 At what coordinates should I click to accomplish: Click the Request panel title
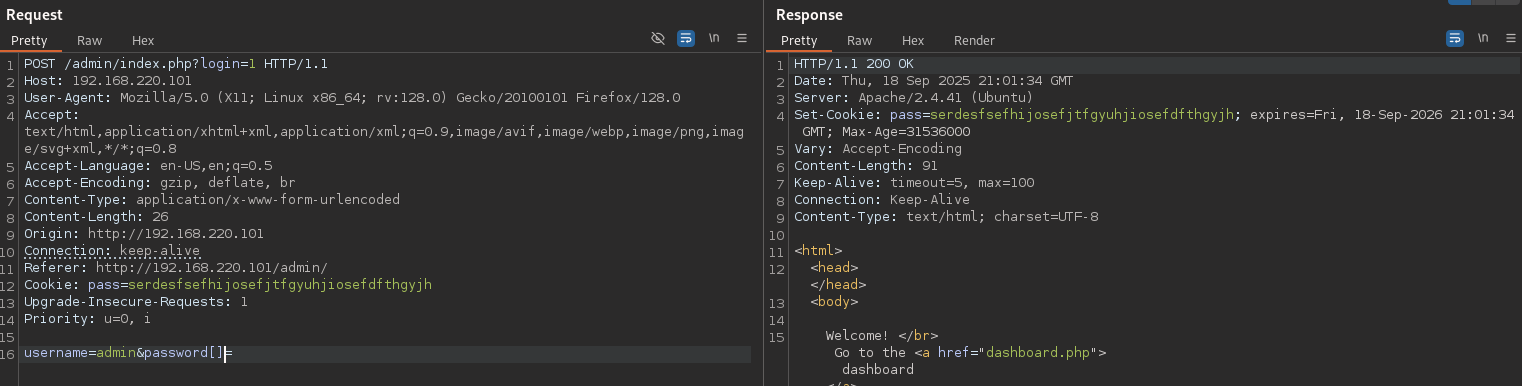coord(34,15)
